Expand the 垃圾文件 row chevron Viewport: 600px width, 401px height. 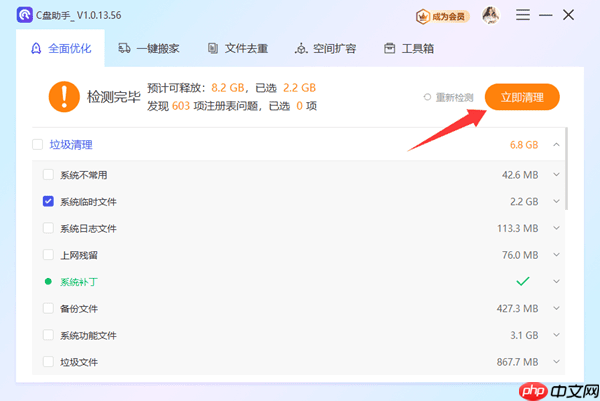[x=556, y=362]
